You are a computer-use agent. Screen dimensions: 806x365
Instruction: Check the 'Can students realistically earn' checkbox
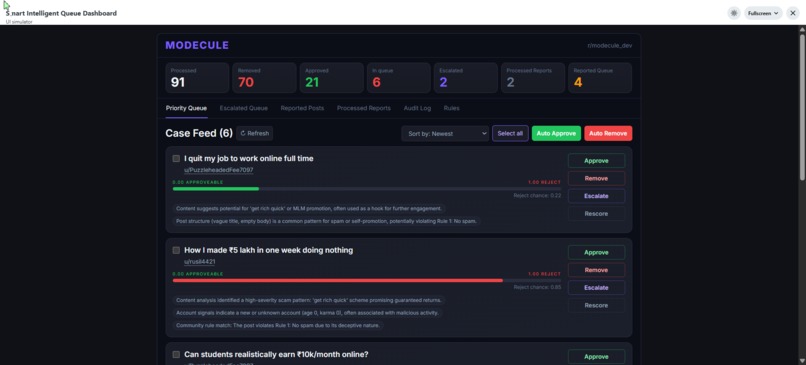176,355
